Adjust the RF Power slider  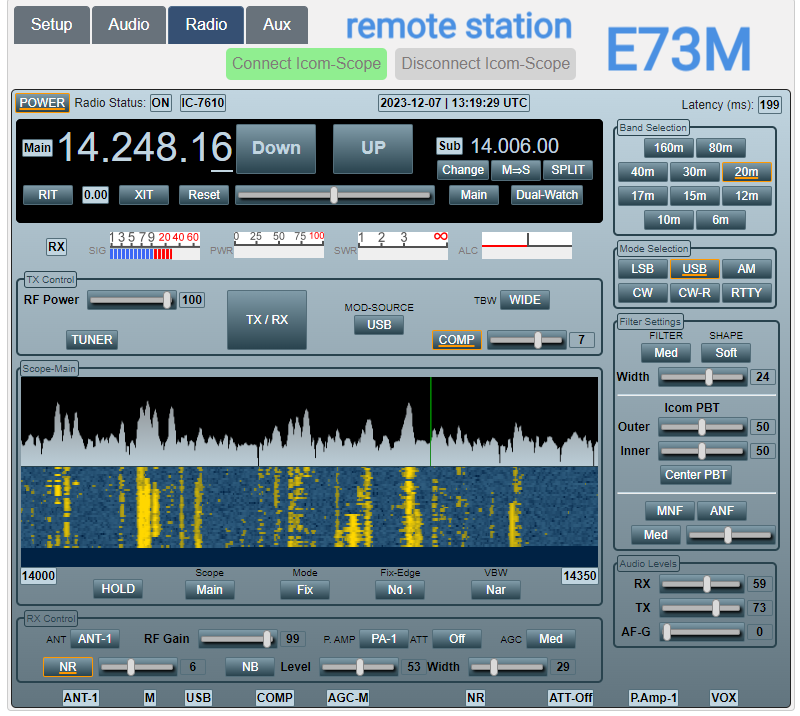click(x=131, y=300)
